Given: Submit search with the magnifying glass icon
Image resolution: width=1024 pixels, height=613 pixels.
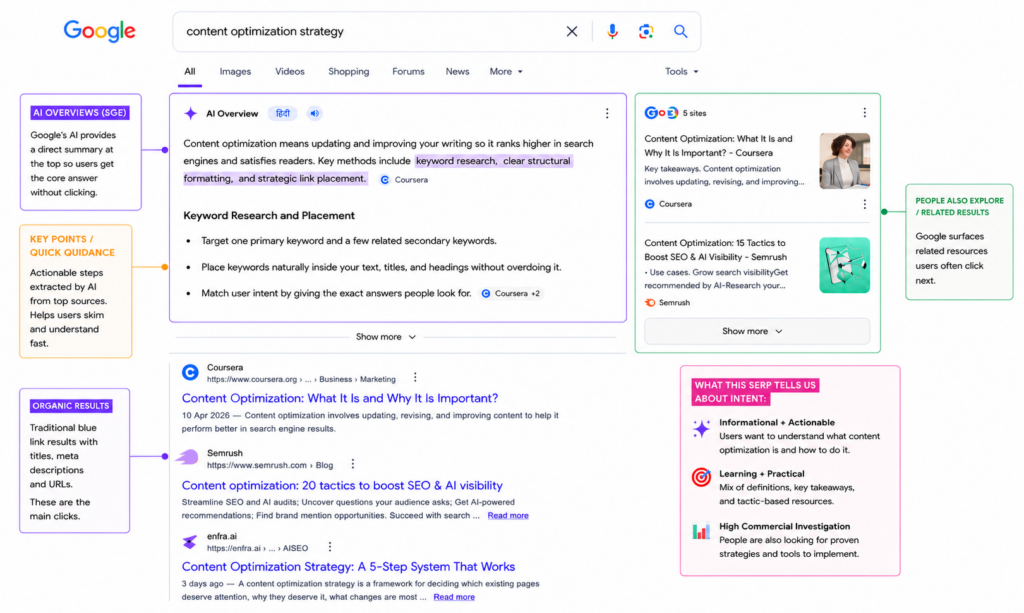Looking at the screenshot, I should [x=680, y=31].
